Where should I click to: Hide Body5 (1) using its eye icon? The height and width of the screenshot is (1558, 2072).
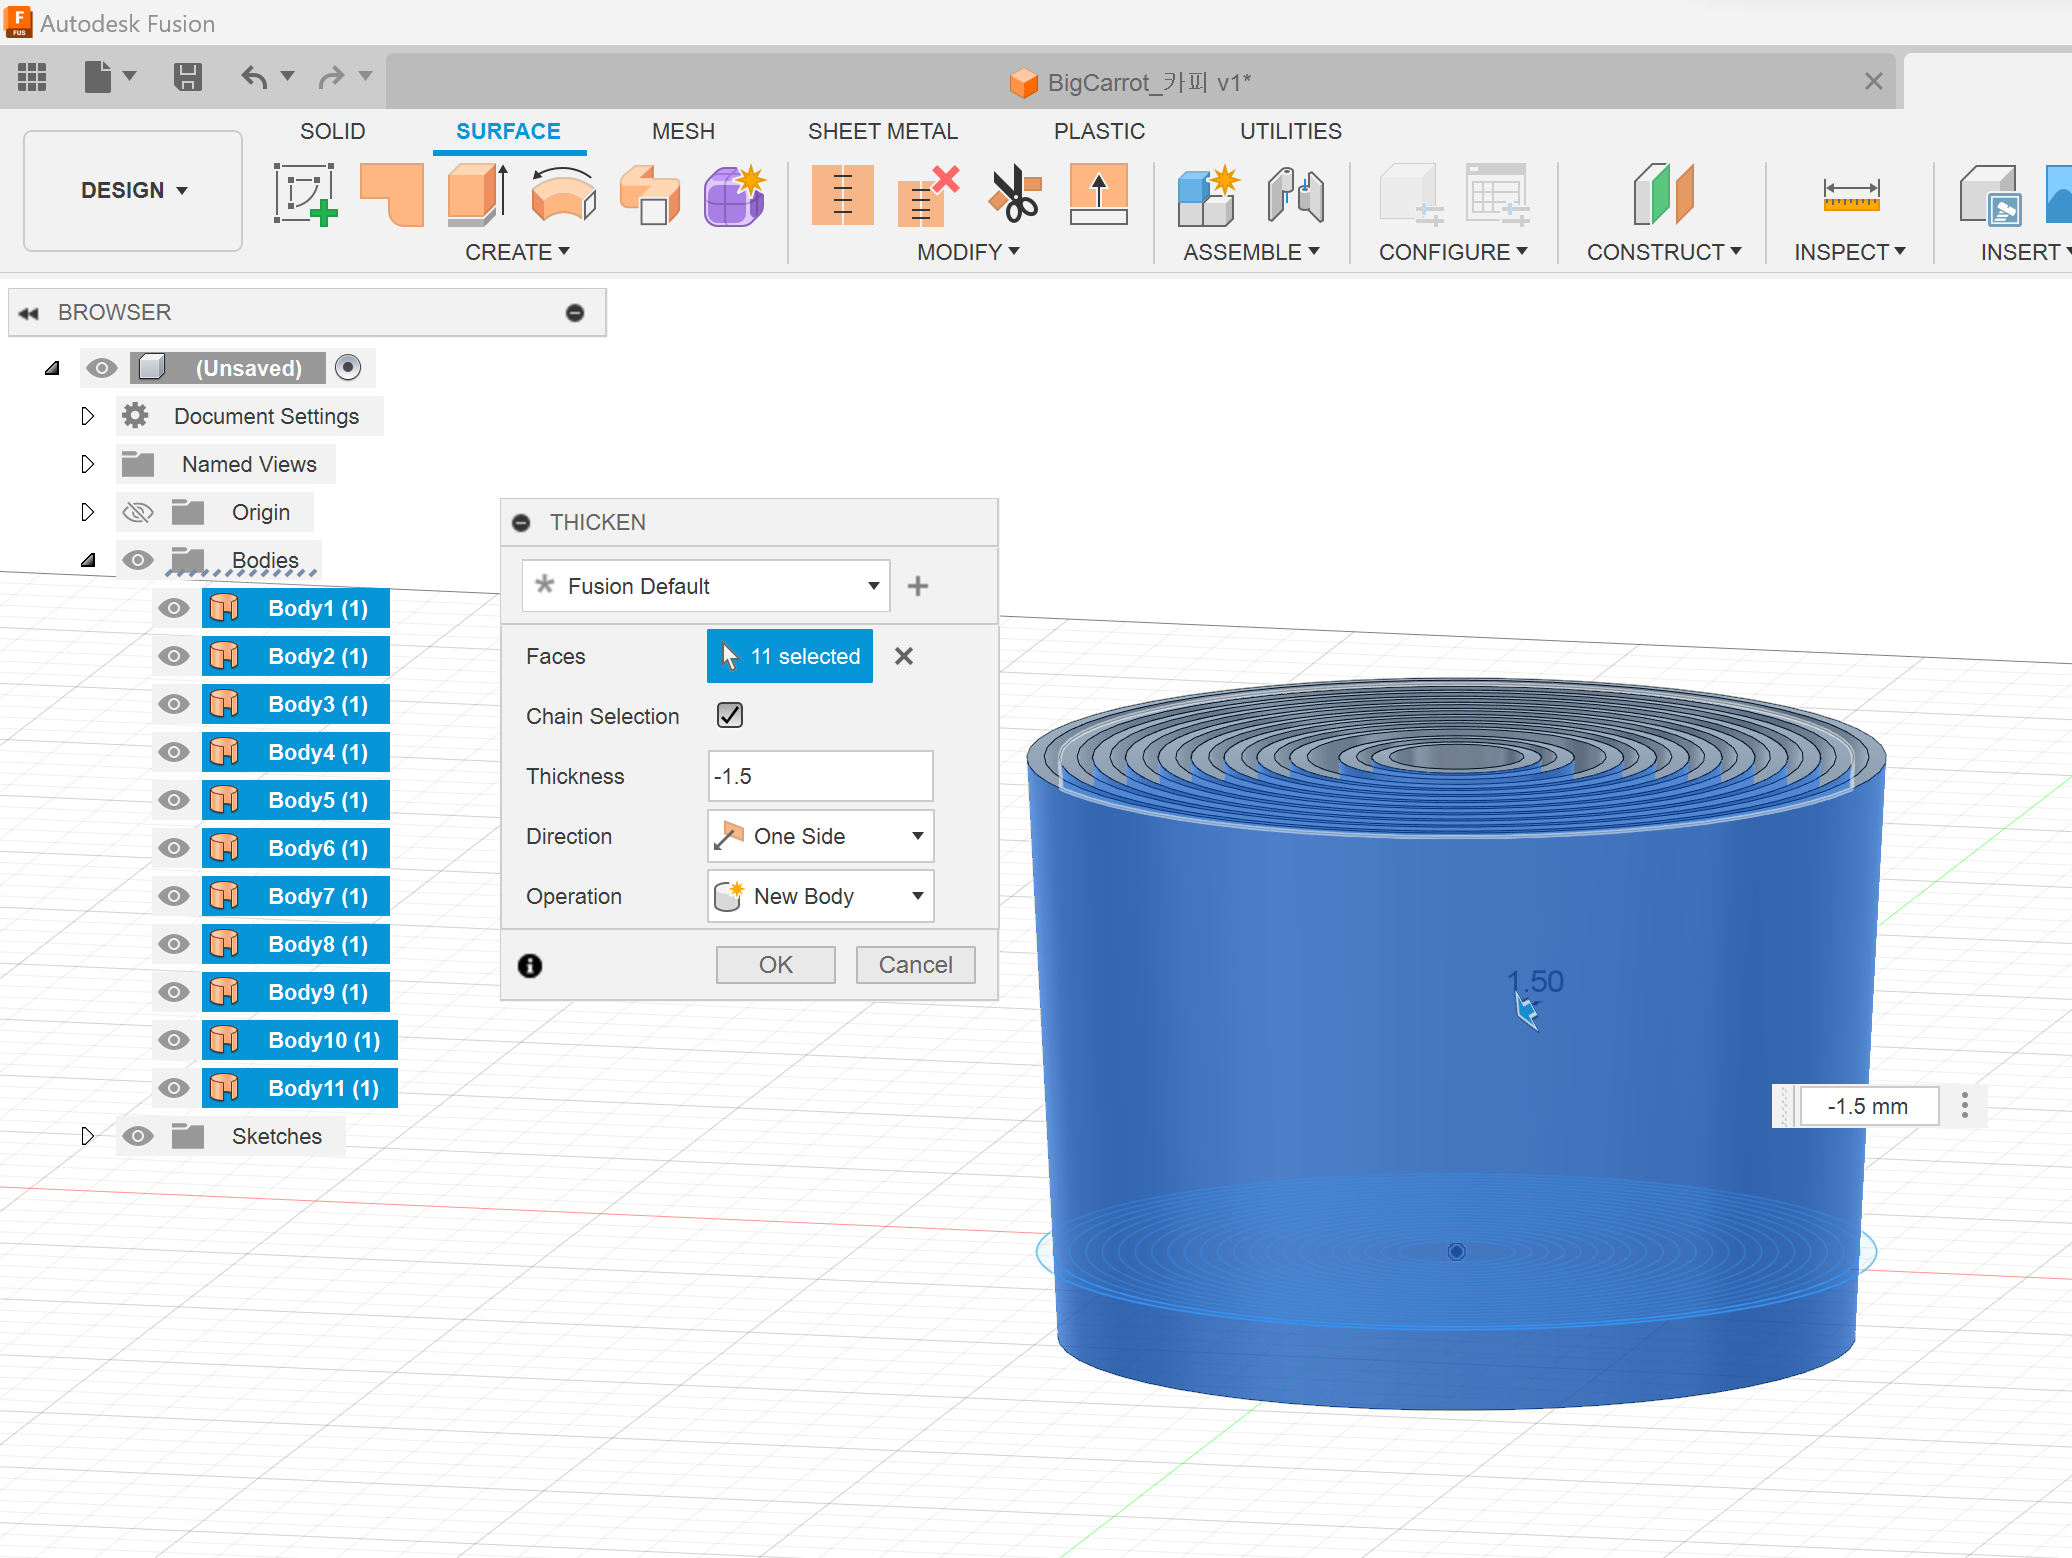pyautogui.click(x=174, y=800)
